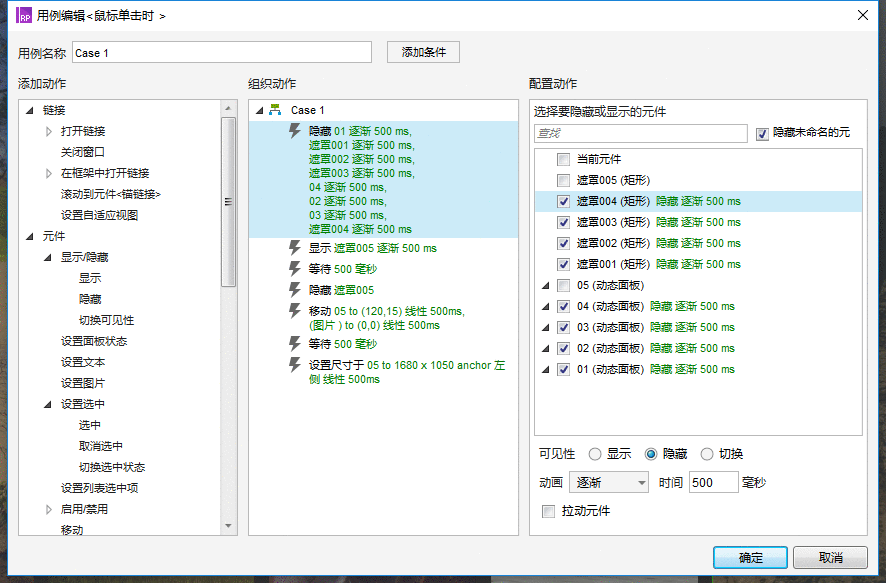Select 滚动到元件<锚链接> action
This screenshot has height=583, width=886.
(x=111, y=194)
